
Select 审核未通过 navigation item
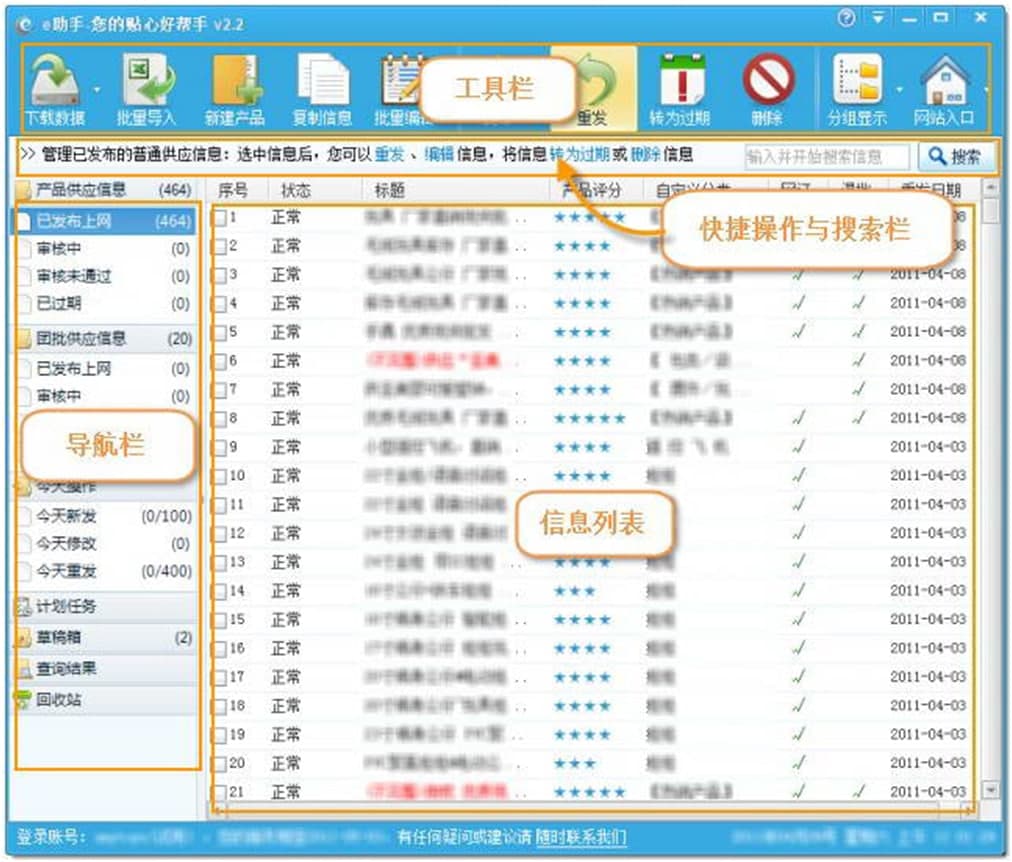(x=105, y=276)
